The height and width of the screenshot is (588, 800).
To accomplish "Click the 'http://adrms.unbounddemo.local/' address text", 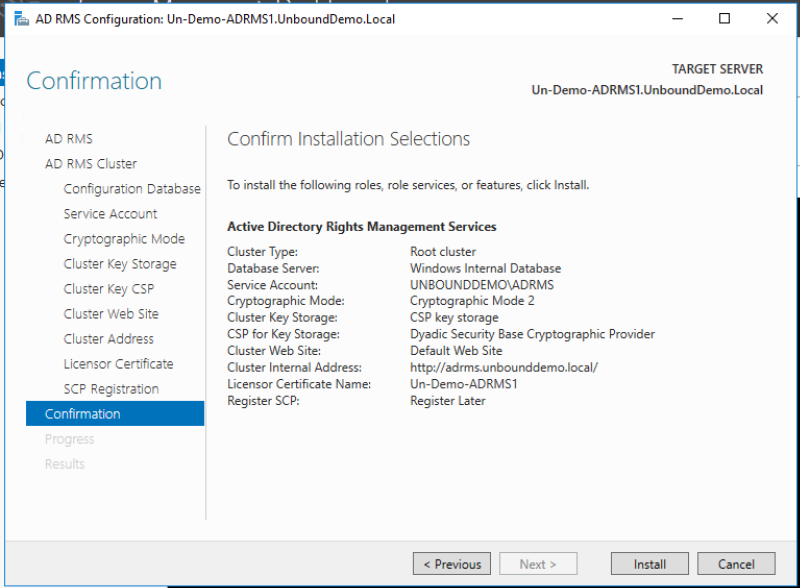I will 504,368.
